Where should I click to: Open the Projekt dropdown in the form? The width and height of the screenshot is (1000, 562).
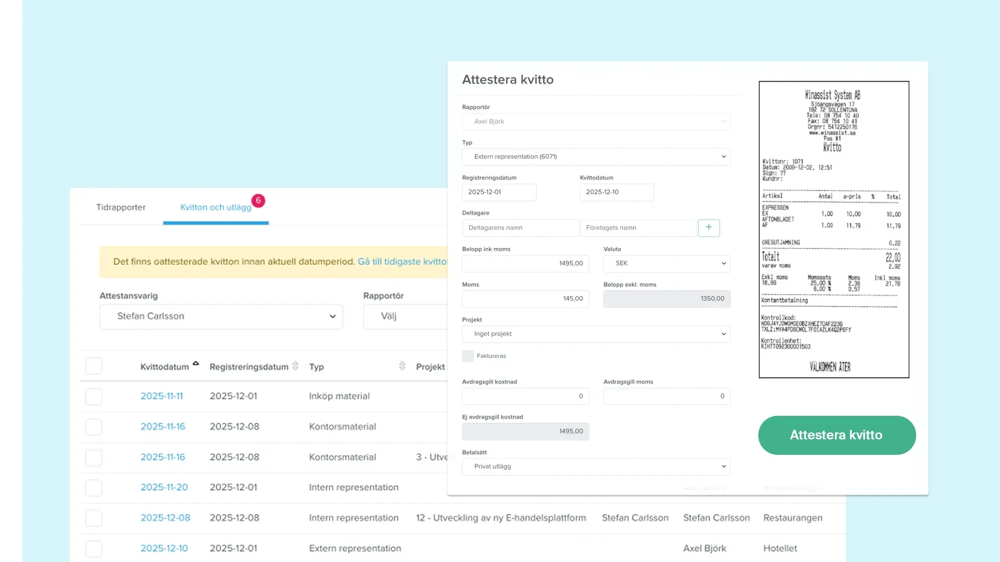(x=596, y=334)
